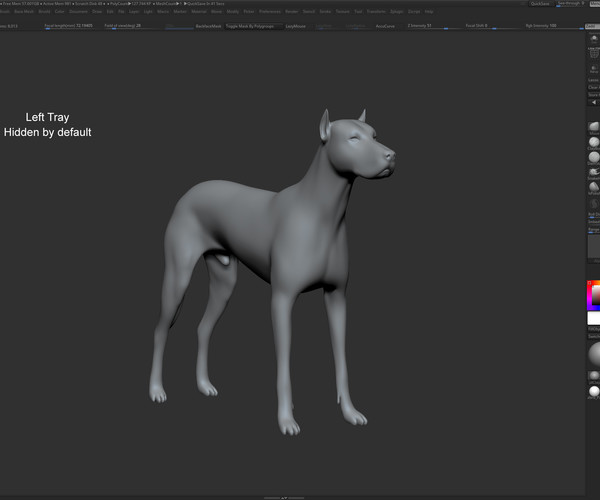Open the Material menu

click(x=199, y=11)
